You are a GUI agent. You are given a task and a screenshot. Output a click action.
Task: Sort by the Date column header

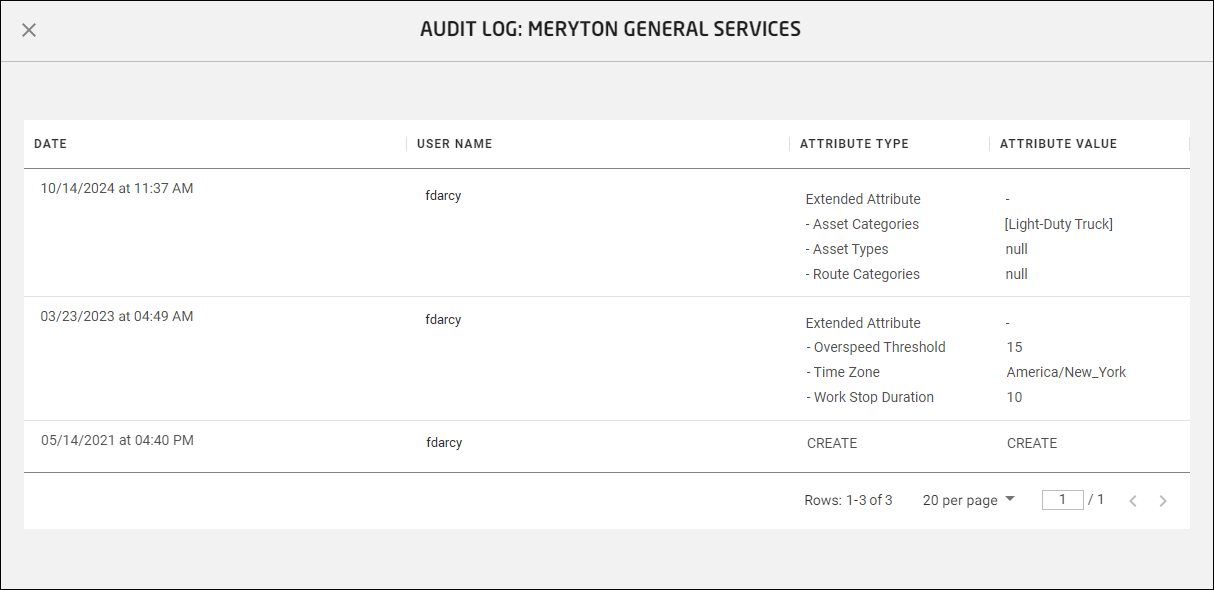(x=51, y=144)
